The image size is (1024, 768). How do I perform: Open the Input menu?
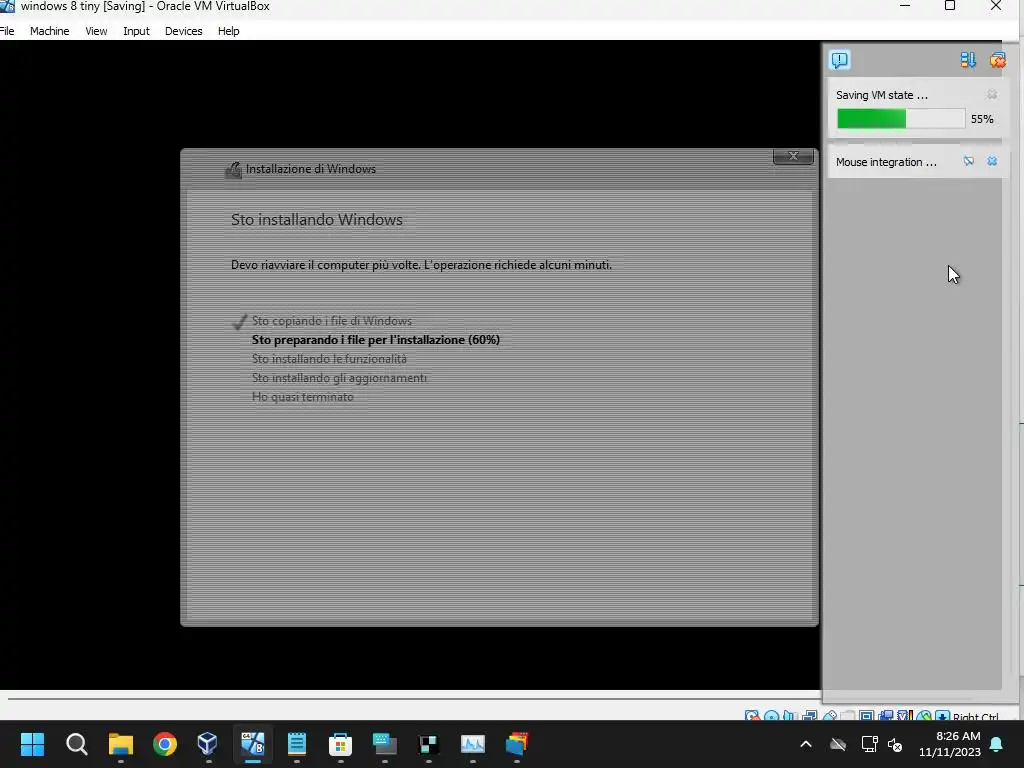point(136,31)
